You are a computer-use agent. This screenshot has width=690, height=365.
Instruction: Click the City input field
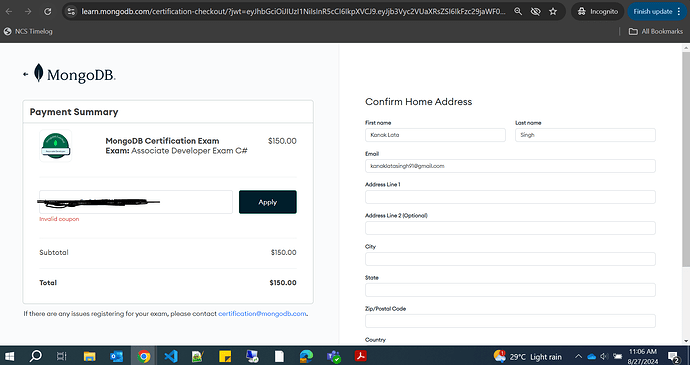pos(510,259)
